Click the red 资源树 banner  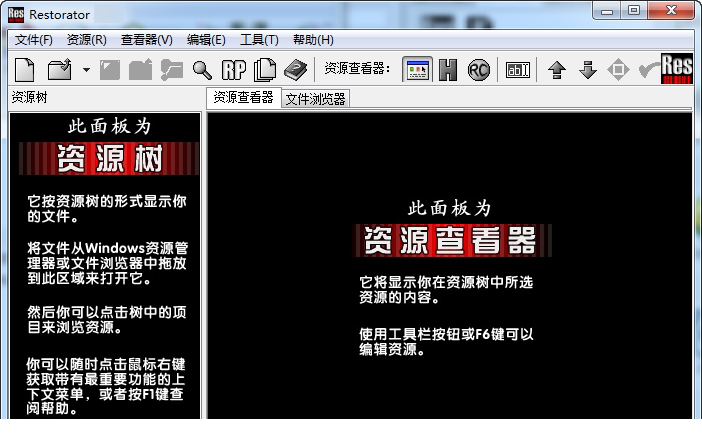point(109,158)
